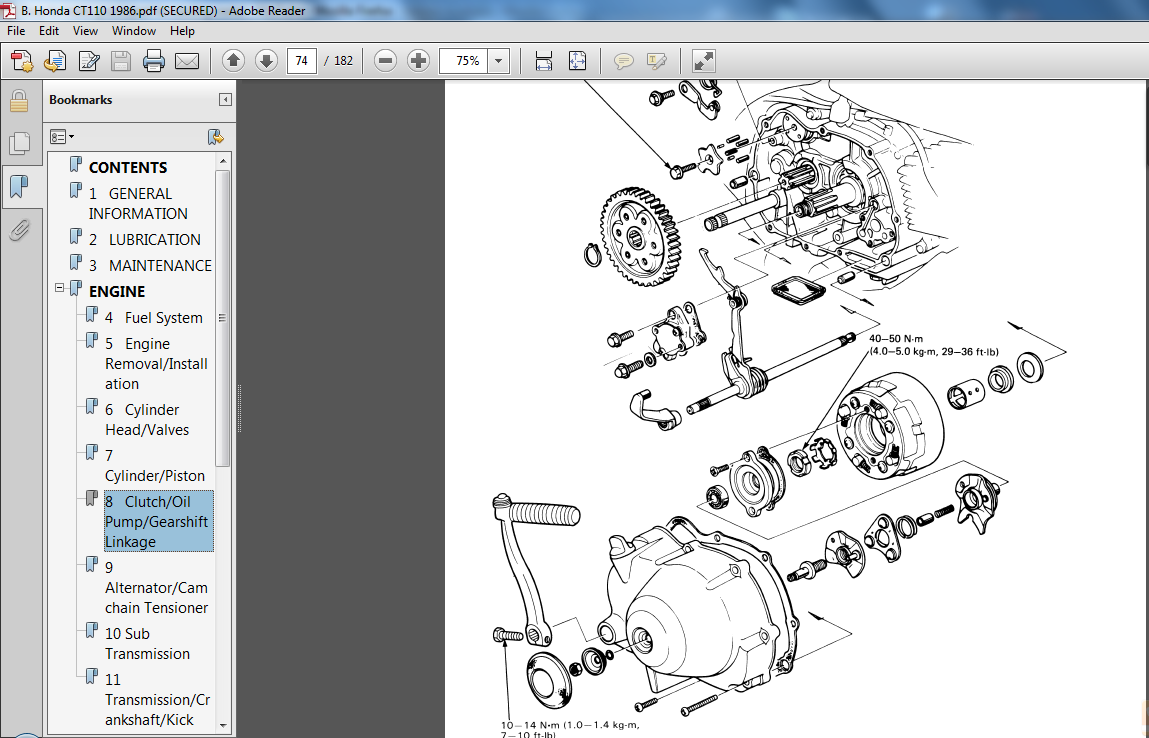Image resolution: width=1149 pixels, height=738 pixels.
Task: Select the 3 MAINTENANCE bookmark
Action: point(150,265)
